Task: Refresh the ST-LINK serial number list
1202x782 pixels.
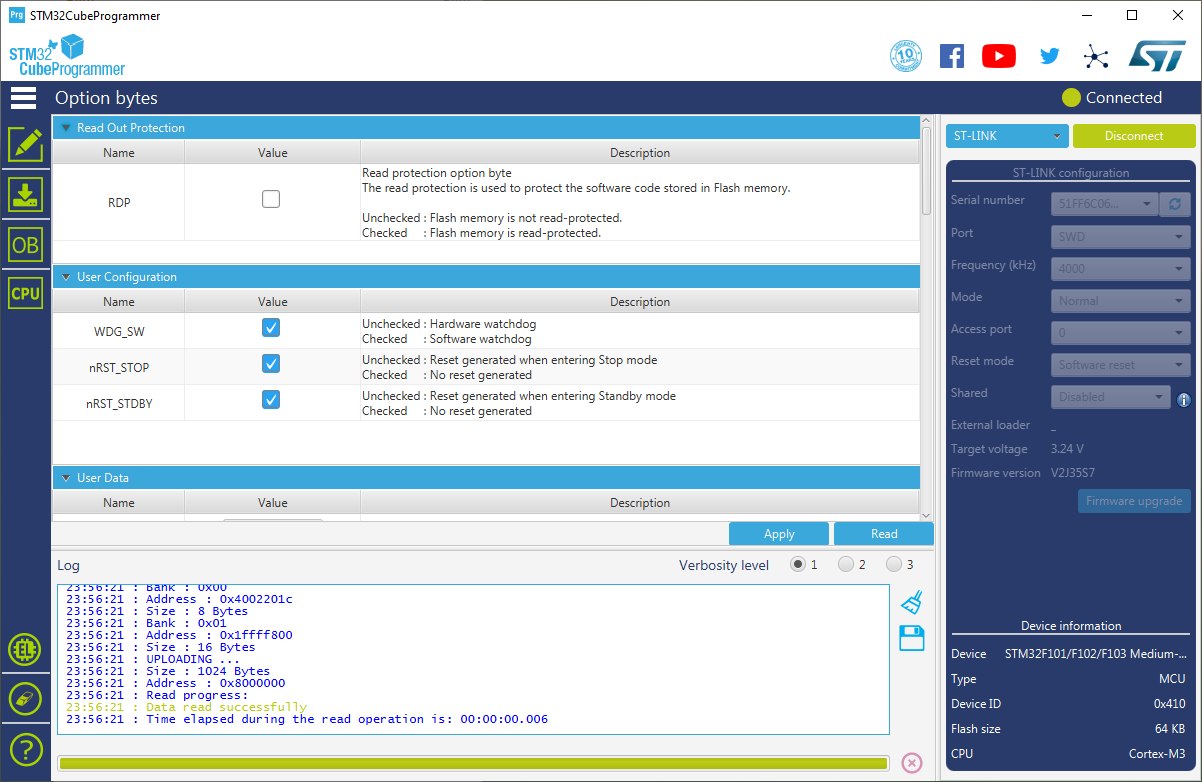Action: pyautogui.click(x=1174, y=204)
